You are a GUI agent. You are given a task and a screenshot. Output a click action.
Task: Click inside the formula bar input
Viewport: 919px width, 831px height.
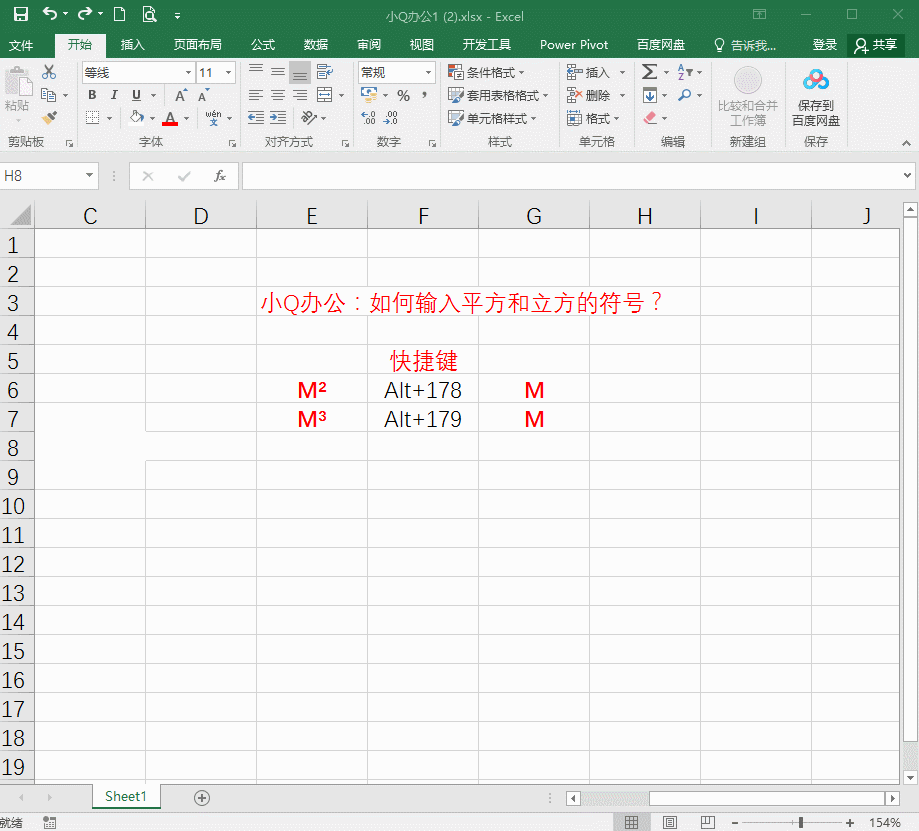click(569, 176)
